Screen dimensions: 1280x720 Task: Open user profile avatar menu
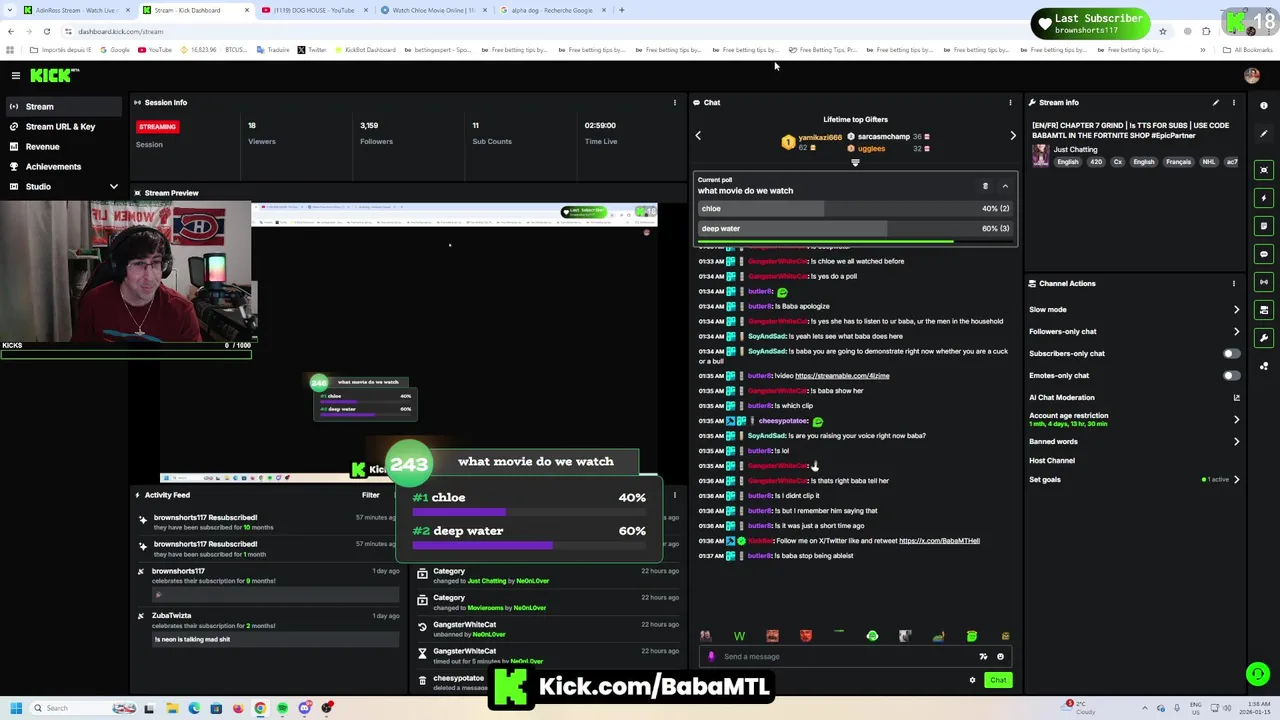1252,75
